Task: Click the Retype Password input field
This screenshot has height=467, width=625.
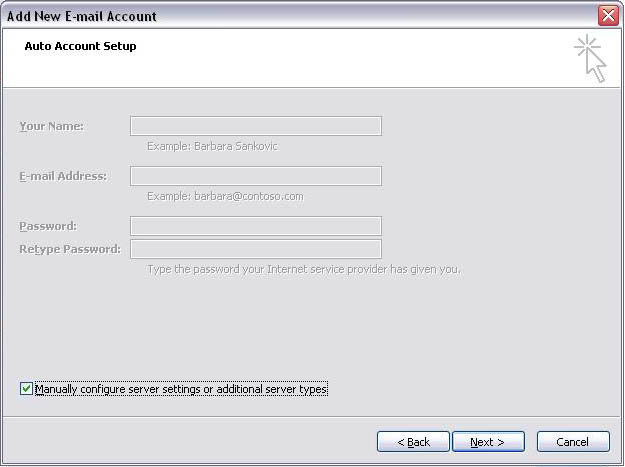Action: click(256, 249)
